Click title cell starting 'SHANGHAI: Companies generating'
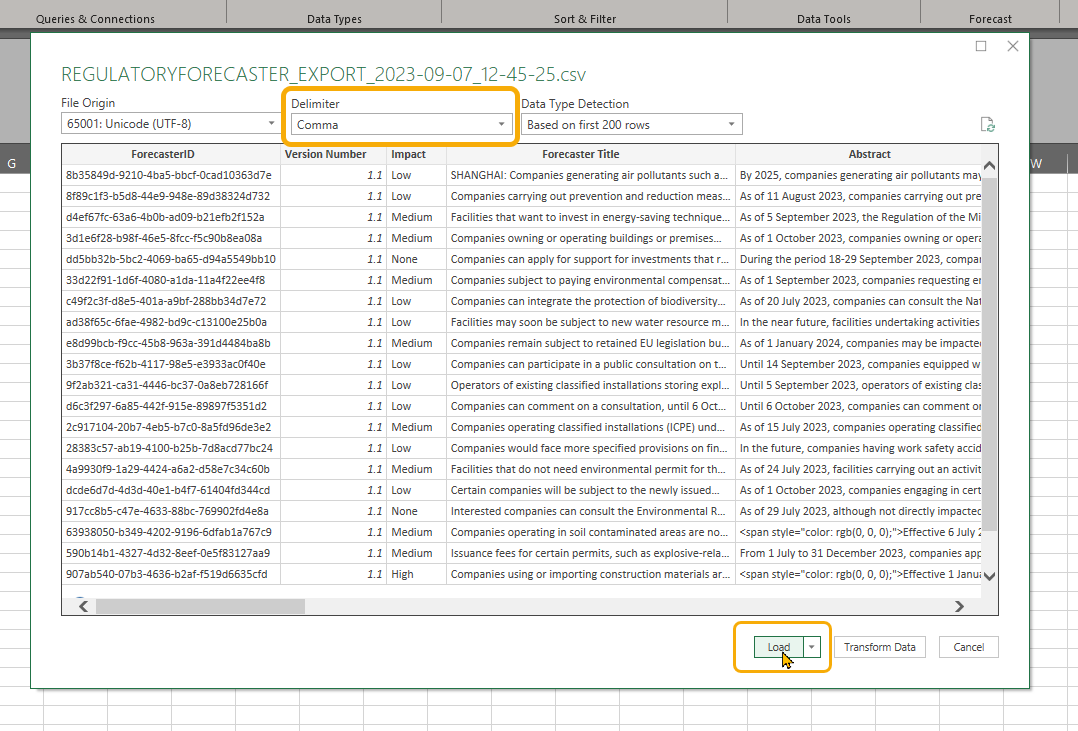The width and height of the screenshot is (1078, 731). [591, 175]
